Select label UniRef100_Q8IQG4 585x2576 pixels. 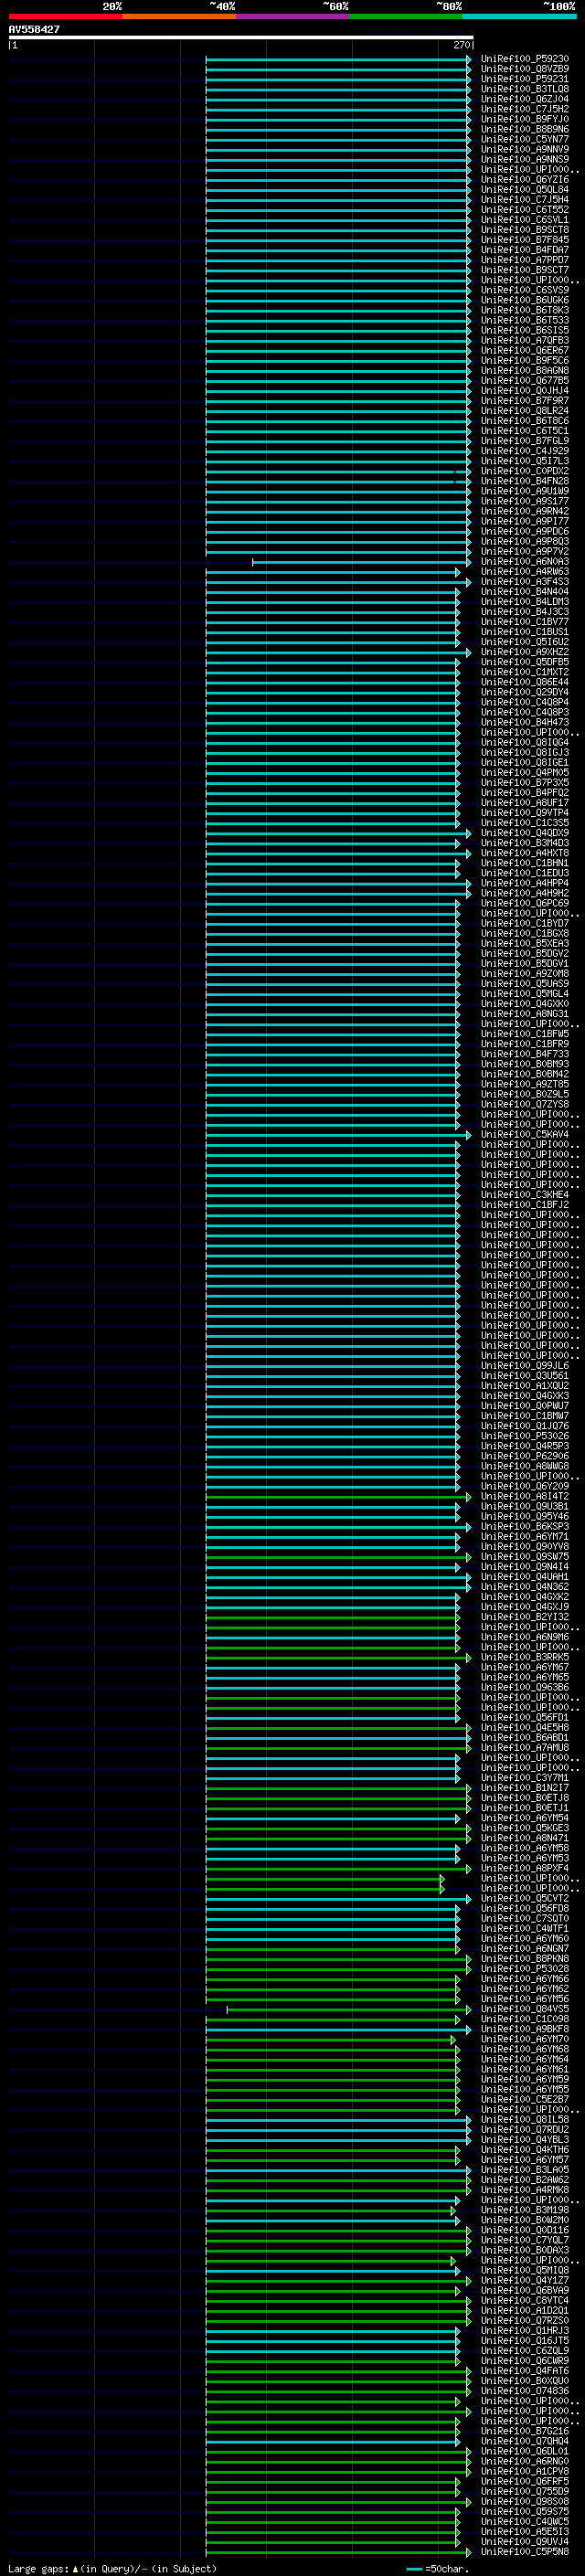point(525,742)
